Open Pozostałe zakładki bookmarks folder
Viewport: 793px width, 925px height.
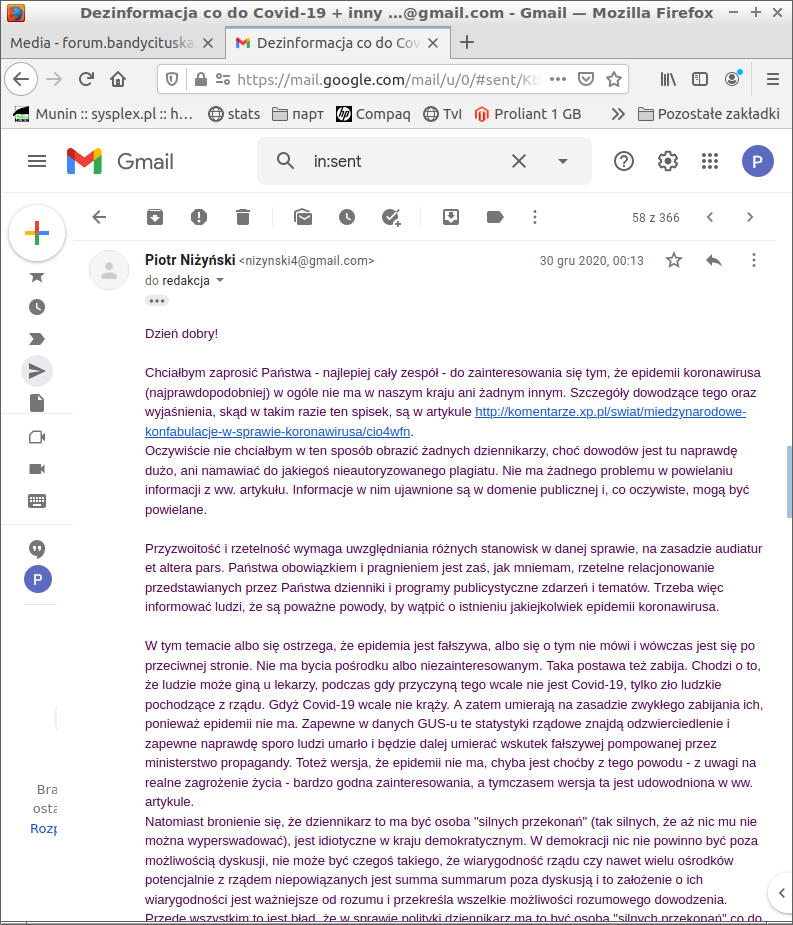tap(709, 114)
